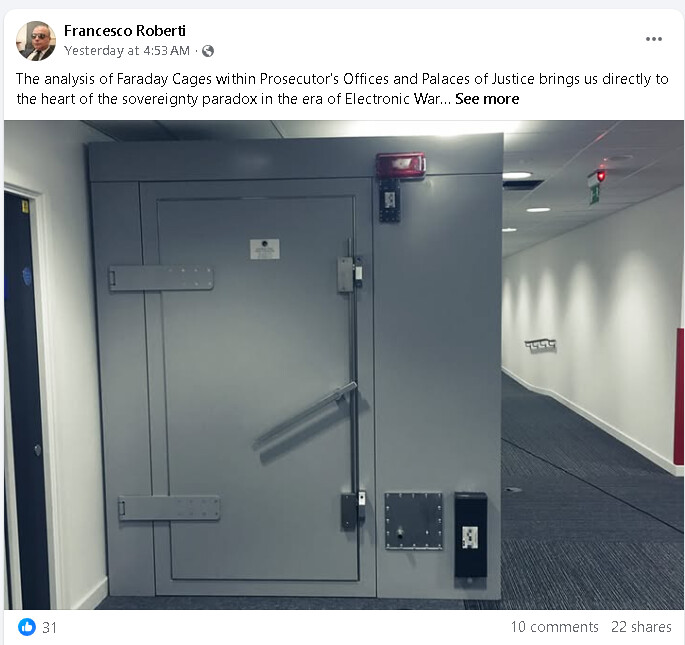Image resolution: width=685 pixels, height=645 pixels.
Task: Click the red alarm light on the cage
Action: coord(401,166)
